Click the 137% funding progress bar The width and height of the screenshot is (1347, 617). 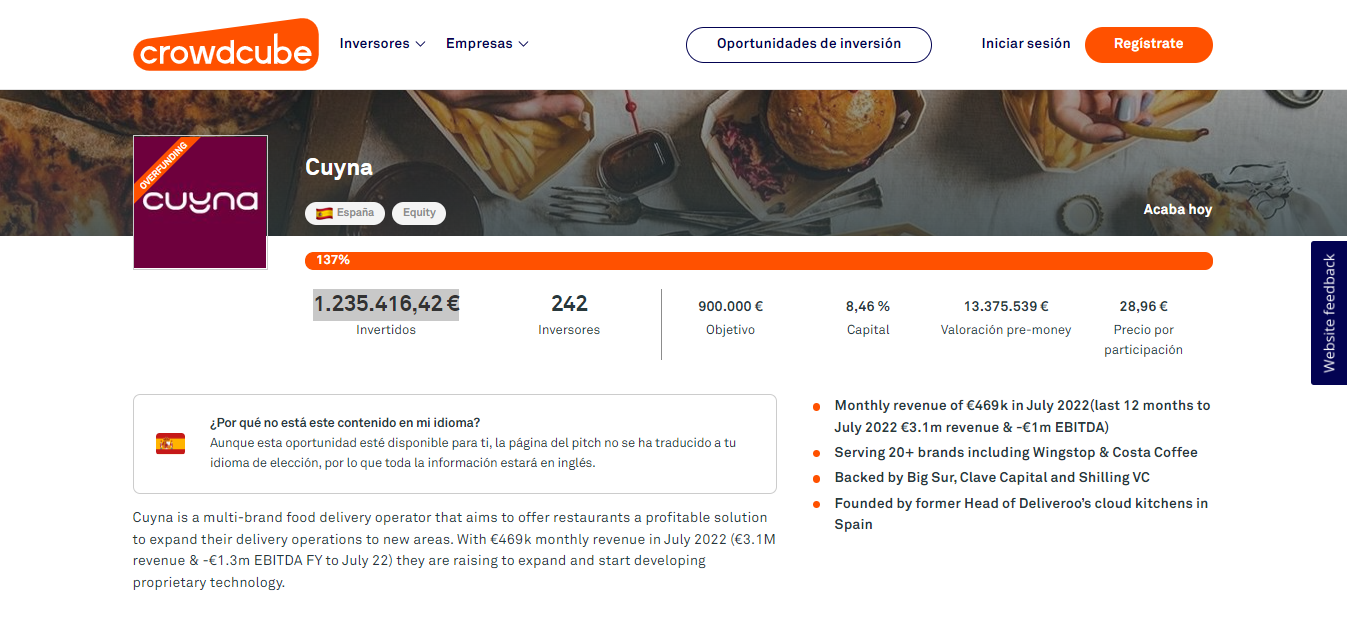pyautogui.click(x=758, y=261)
